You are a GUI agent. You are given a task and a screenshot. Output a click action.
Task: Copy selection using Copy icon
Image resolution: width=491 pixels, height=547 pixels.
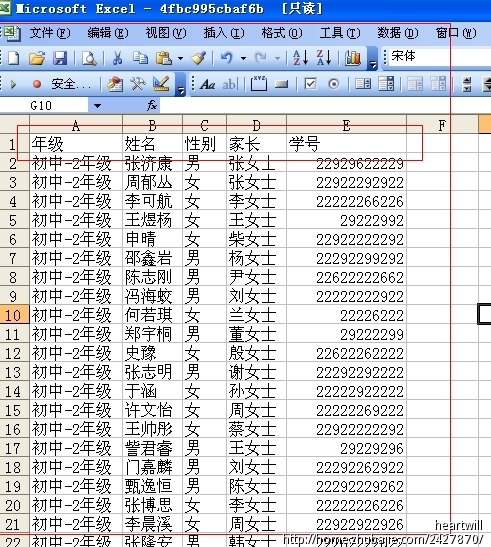[140, 58]
